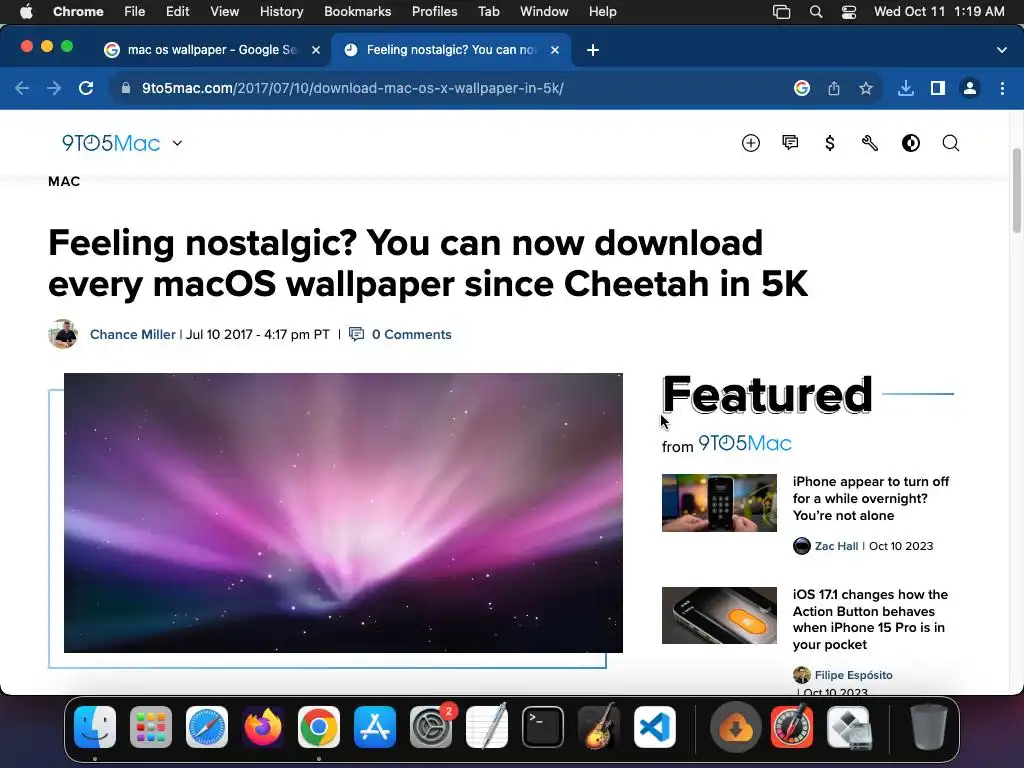Click the 9to5Mac plus circle icon
The width and height of the screenshot is (1024, 768).
pos(751,143)
